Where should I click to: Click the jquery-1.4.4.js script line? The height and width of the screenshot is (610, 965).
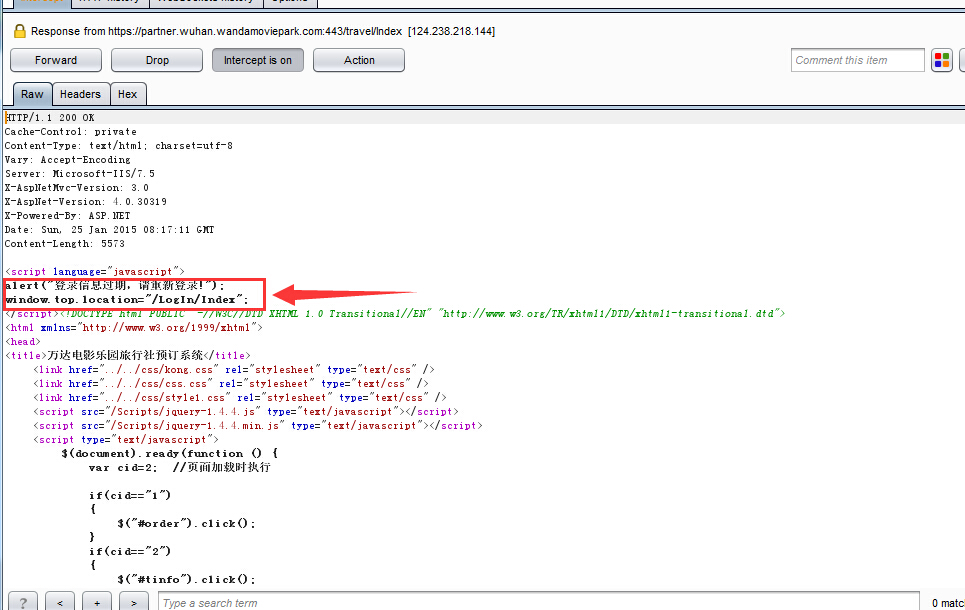coord(246,412)
